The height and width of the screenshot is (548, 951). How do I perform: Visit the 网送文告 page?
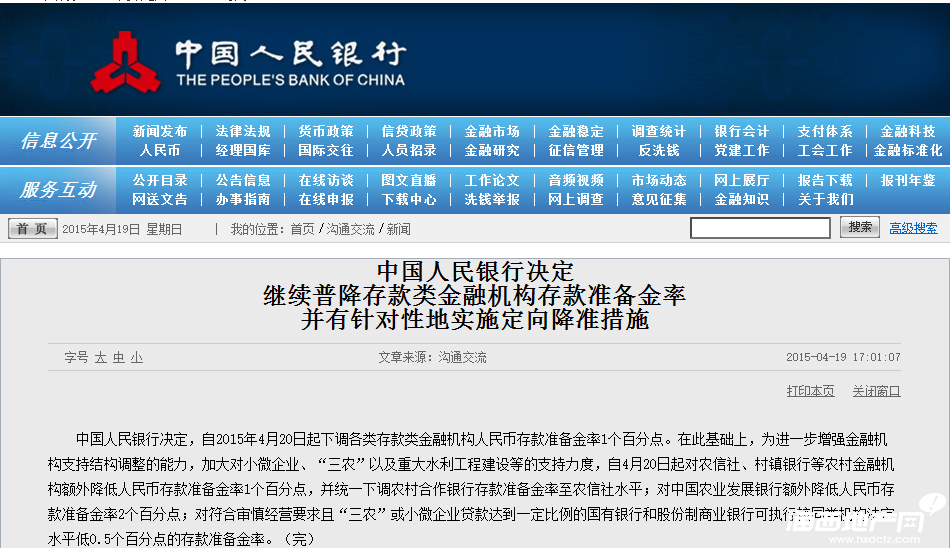(x=160, y=199)
